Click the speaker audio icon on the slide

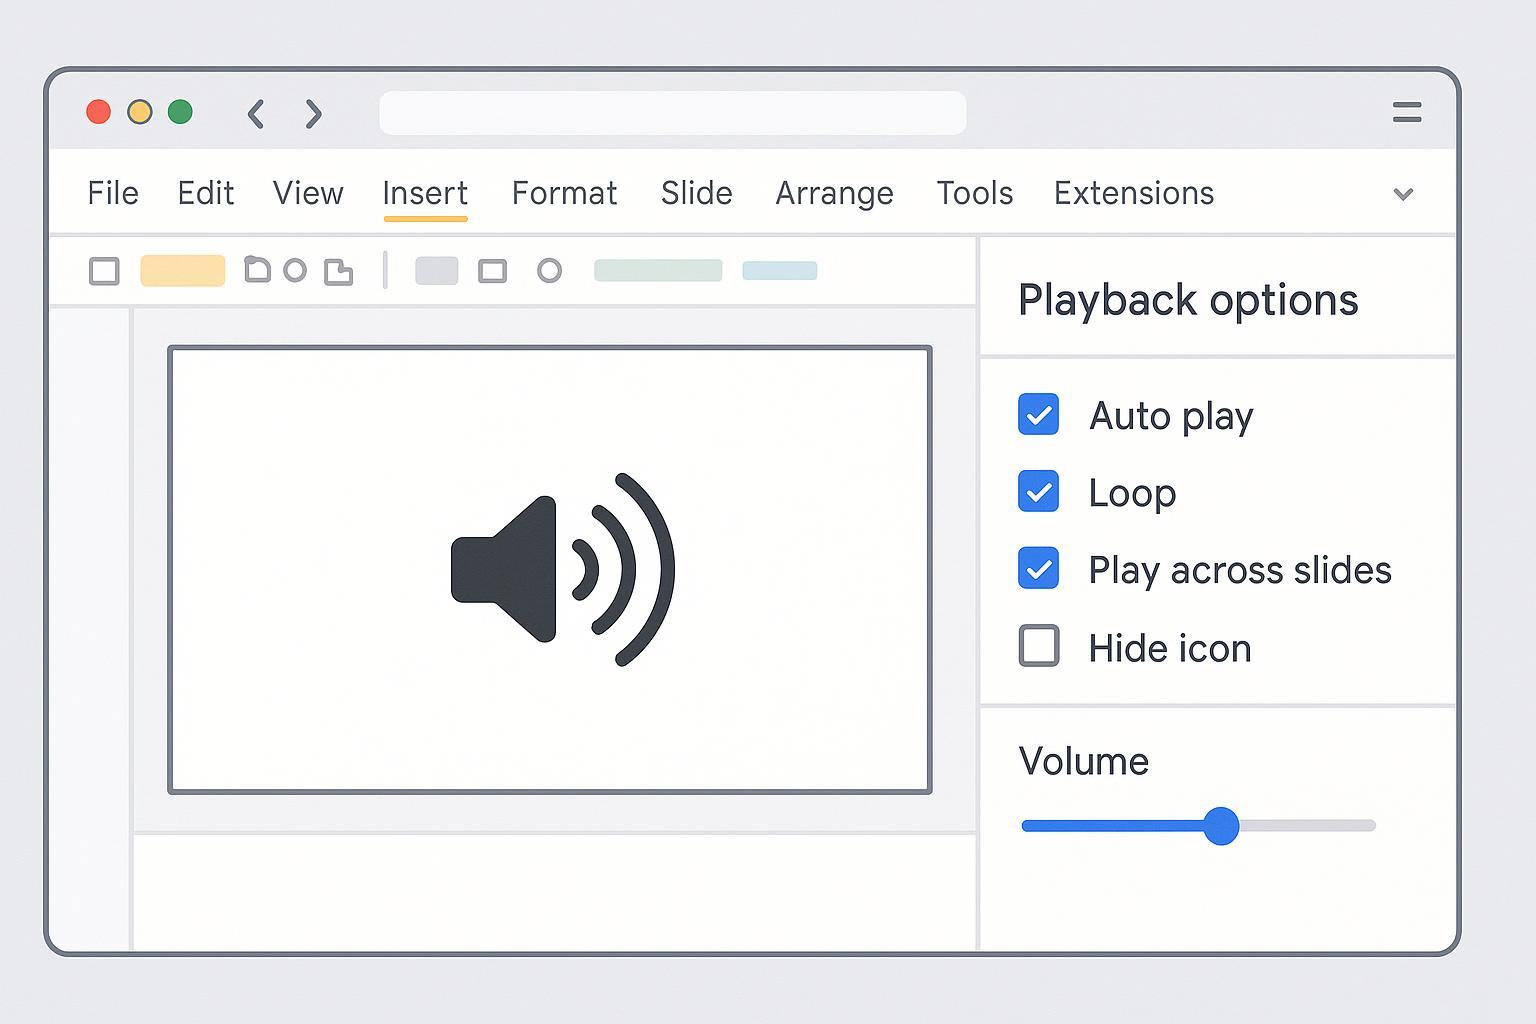562,569
